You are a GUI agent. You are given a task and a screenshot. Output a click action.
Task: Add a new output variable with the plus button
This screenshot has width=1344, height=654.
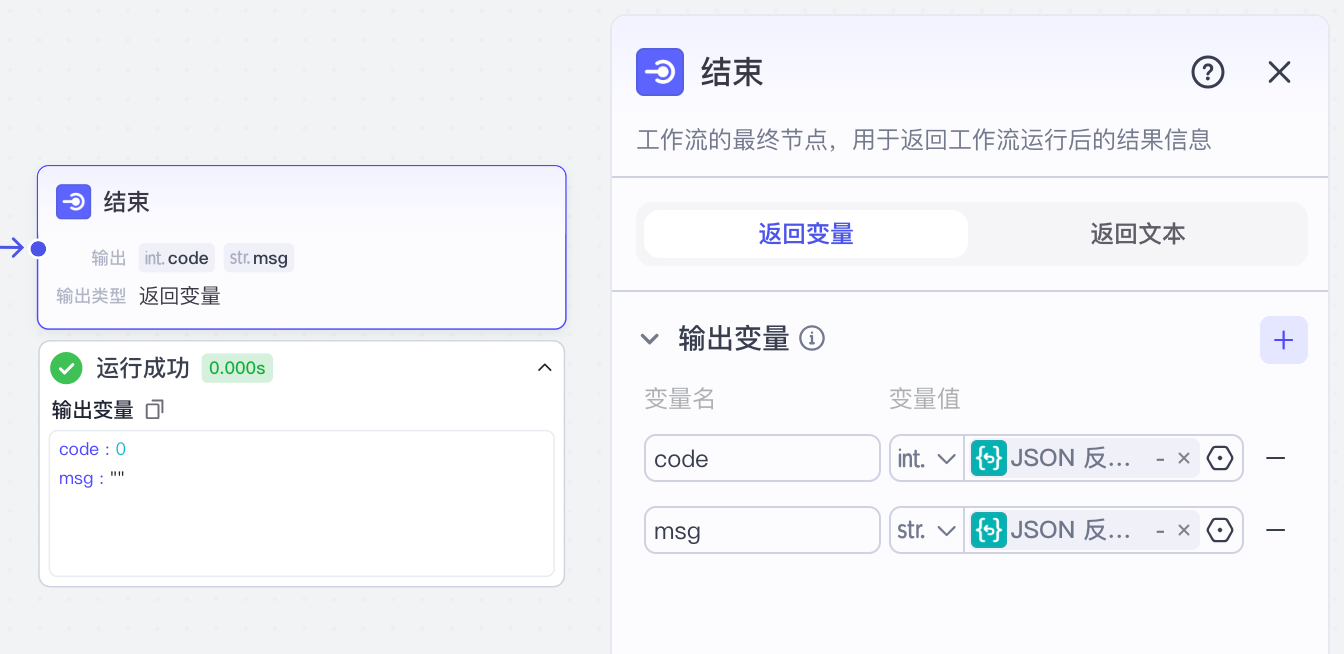1283,340
